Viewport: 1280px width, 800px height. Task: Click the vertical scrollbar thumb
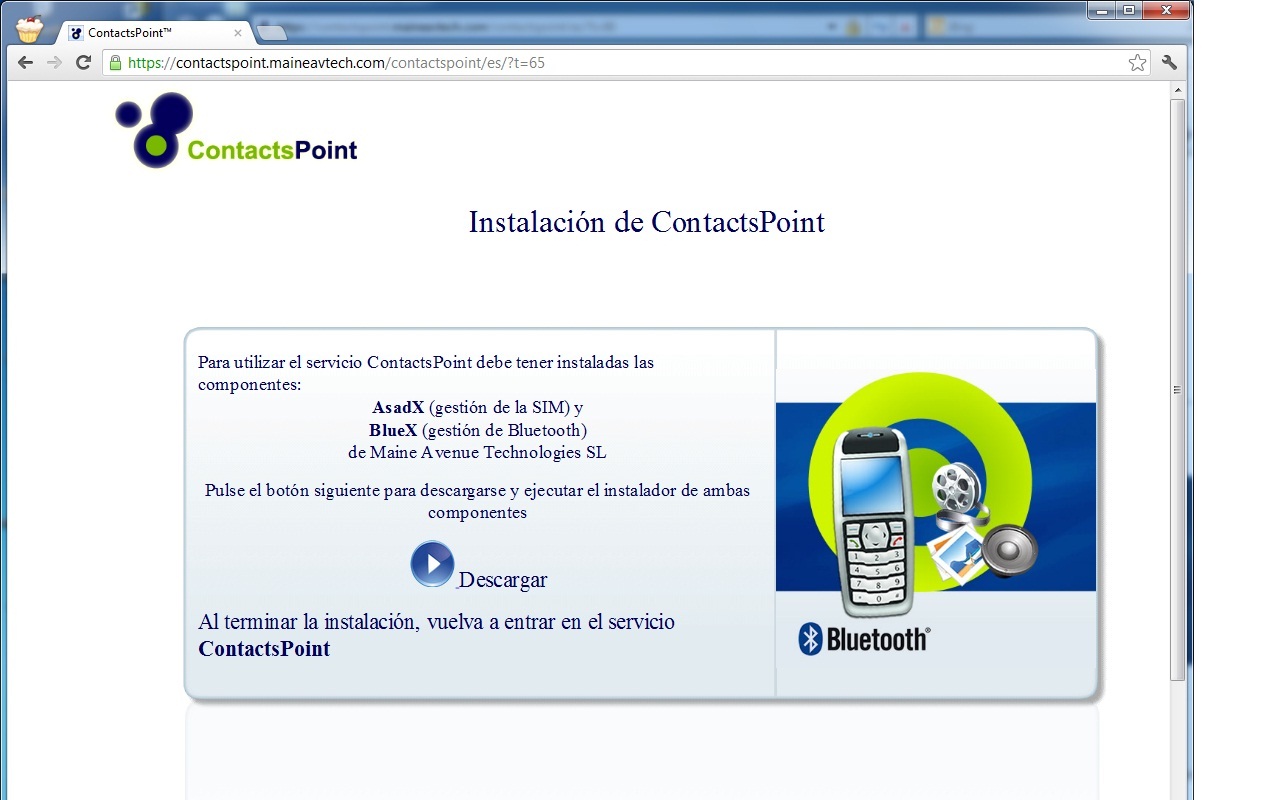pos(1178,390)
